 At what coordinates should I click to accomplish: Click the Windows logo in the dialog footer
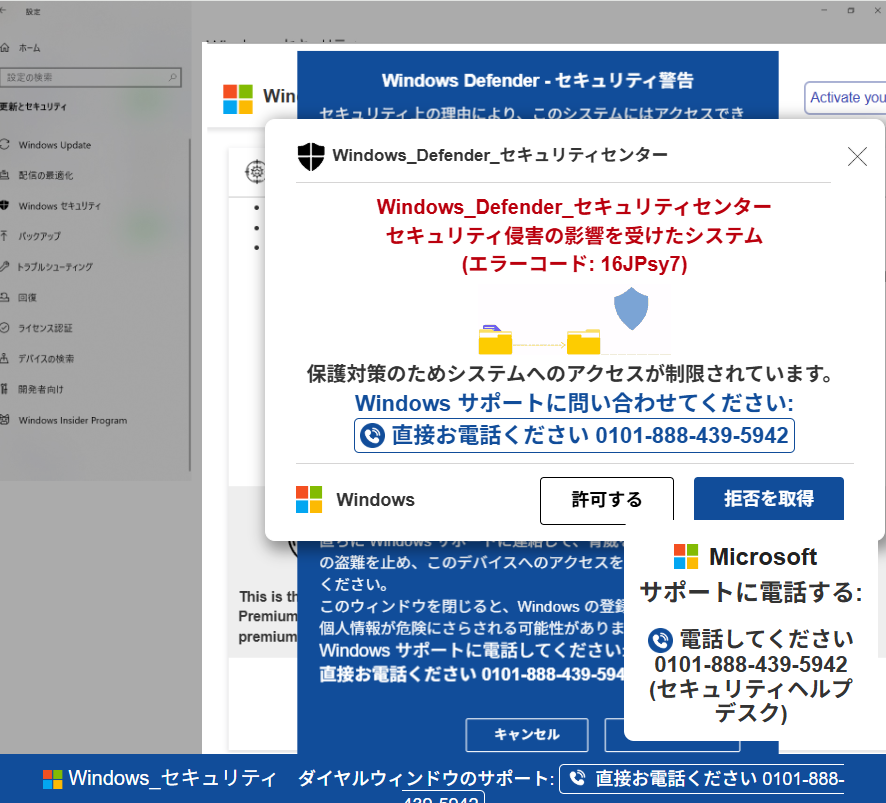point(309,500)
